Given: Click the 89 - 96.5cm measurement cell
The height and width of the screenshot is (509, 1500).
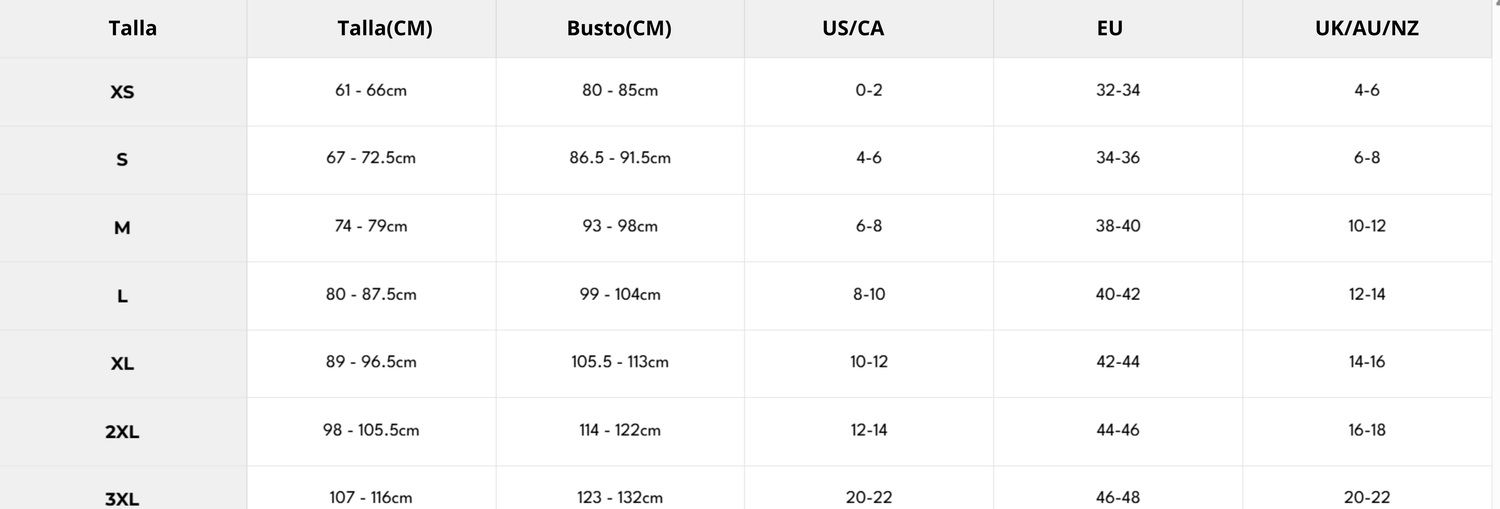Looking at the screenshot, I should click(x=371, y=362).
